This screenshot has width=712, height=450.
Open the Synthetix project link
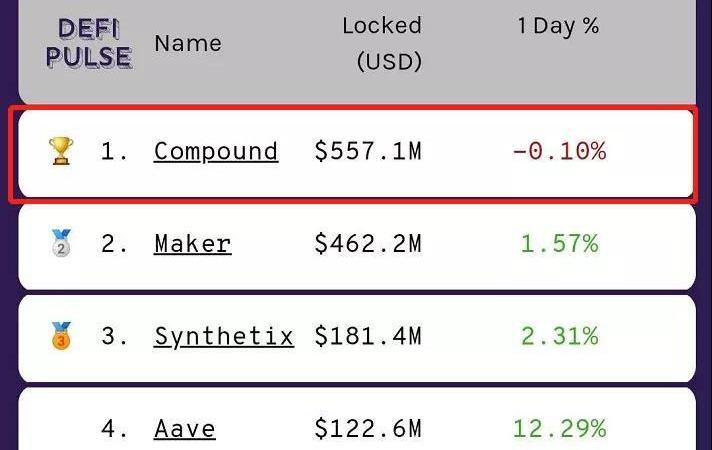(224, 337)
